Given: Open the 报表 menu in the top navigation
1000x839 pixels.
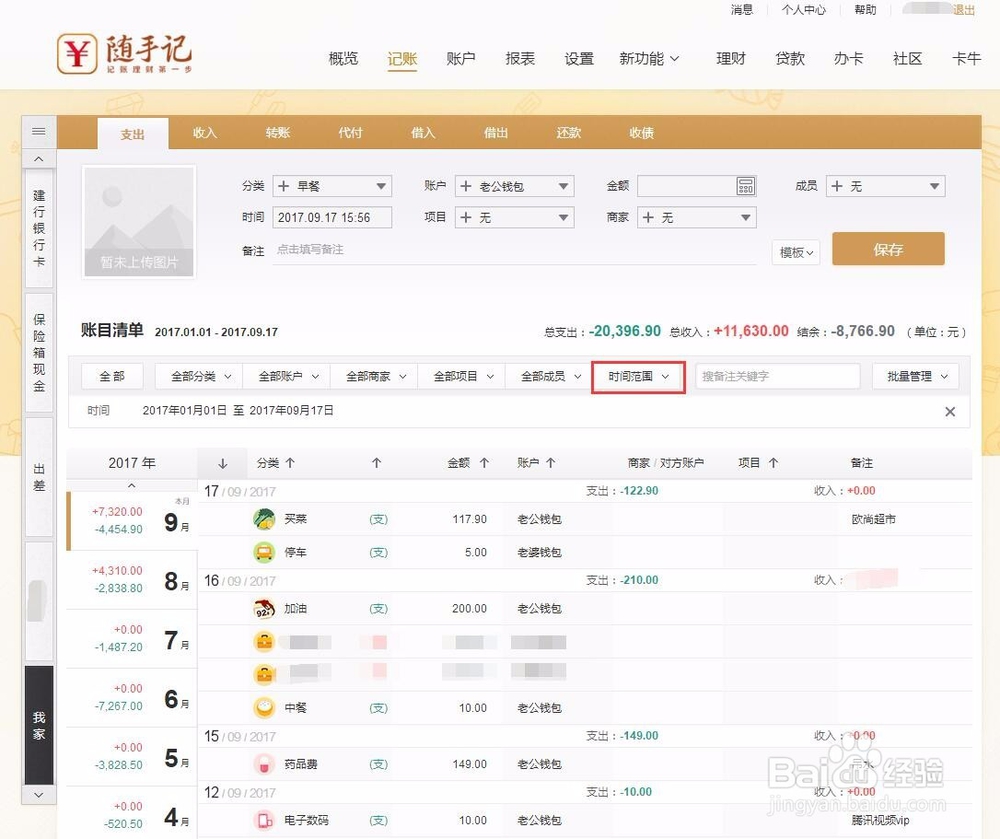Looking at the screenshot, I should click(x=519, y=58).
